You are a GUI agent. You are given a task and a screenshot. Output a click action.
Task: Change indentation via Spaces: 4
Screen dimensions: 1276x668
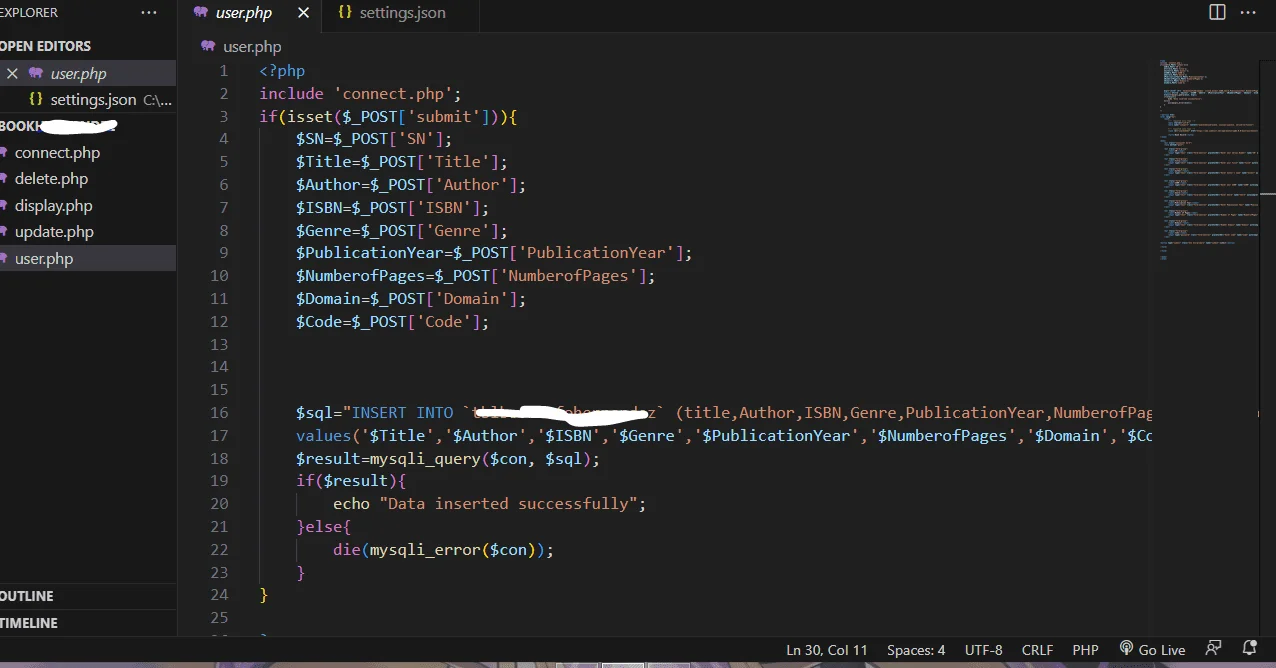click(916, 650)
